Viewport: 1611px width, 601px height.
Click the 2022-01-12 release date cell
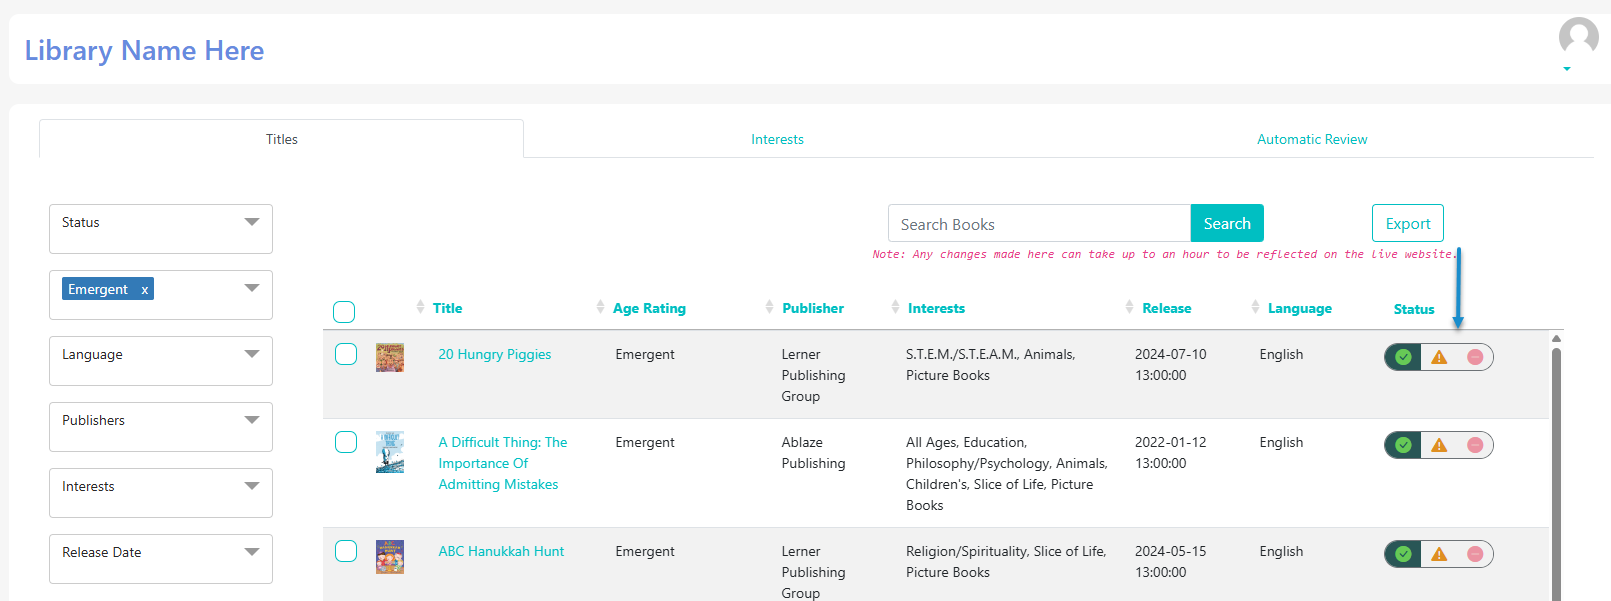pyautogui.click(x=1171, y=453)
